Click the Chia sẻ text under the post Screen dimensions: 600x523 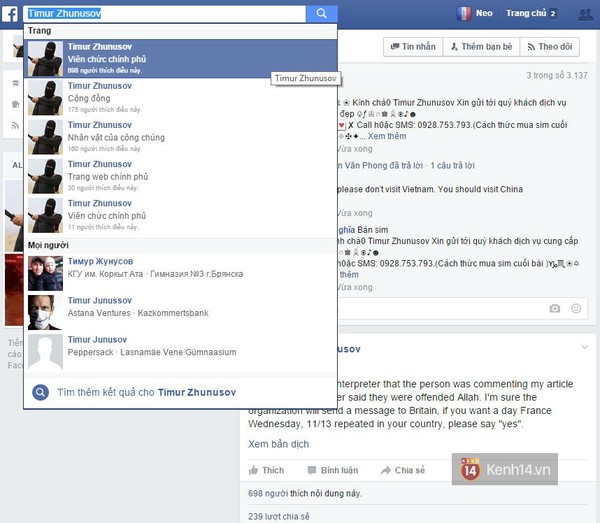[410, 470]
